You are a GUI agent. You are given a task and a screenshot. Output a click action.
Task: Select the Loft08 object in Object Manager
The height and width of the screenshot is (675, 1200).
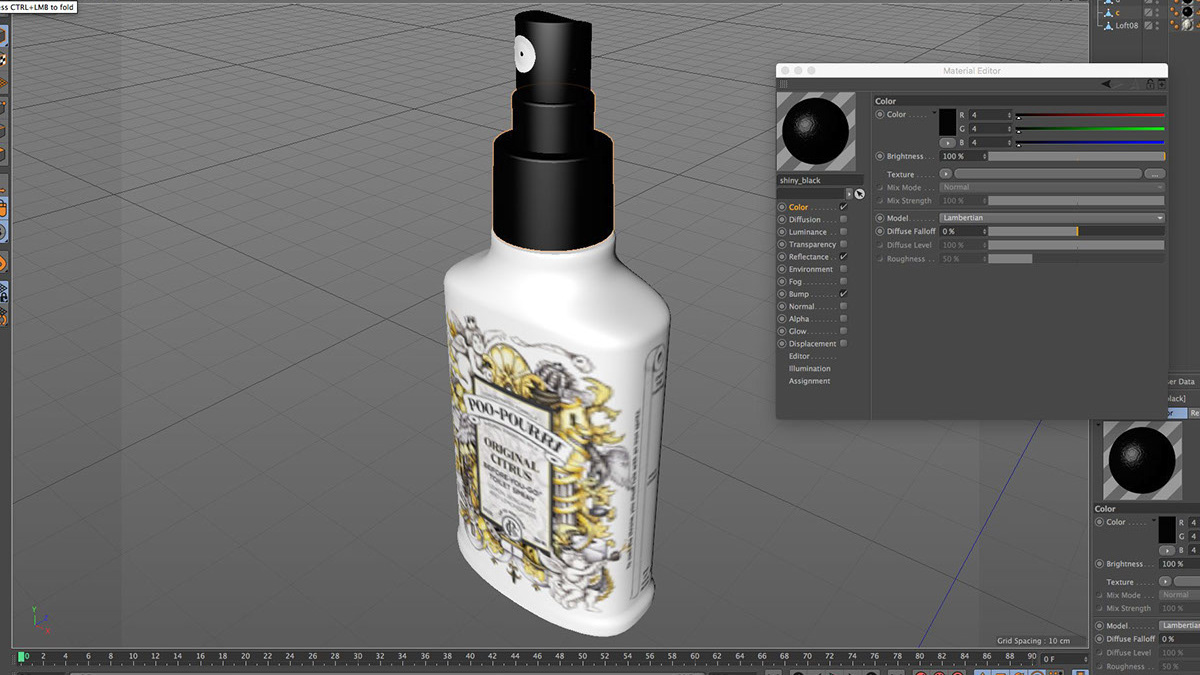pyautogui.click(x=1126, y=25)
